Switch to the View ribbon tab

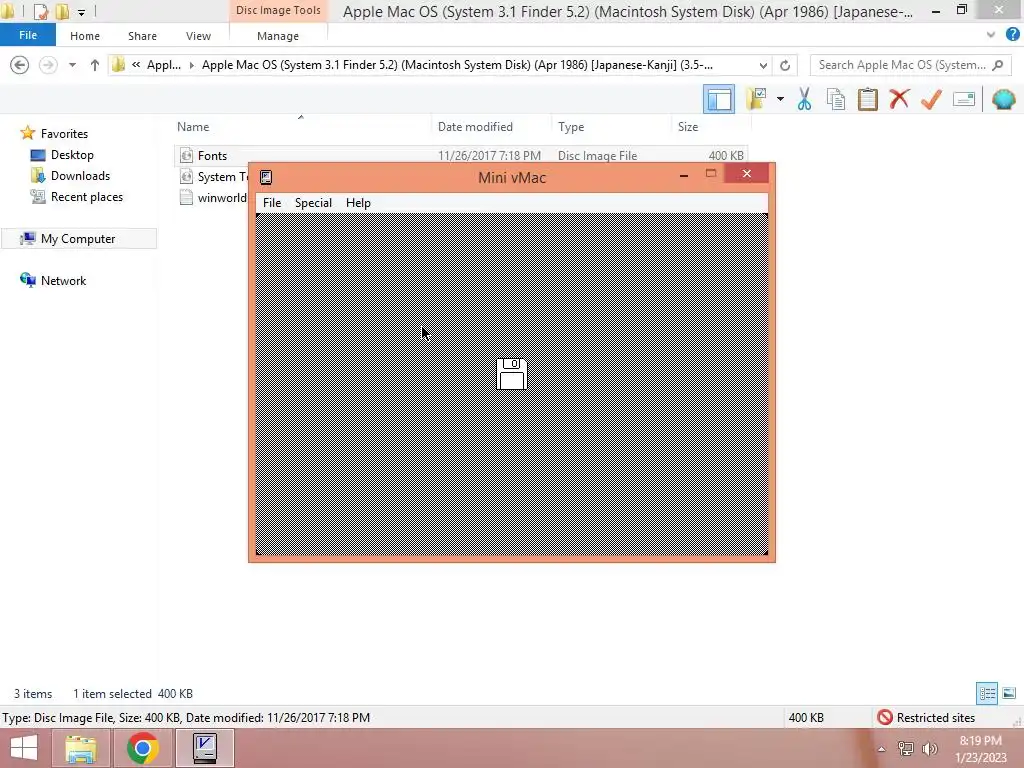pos(198,36)
